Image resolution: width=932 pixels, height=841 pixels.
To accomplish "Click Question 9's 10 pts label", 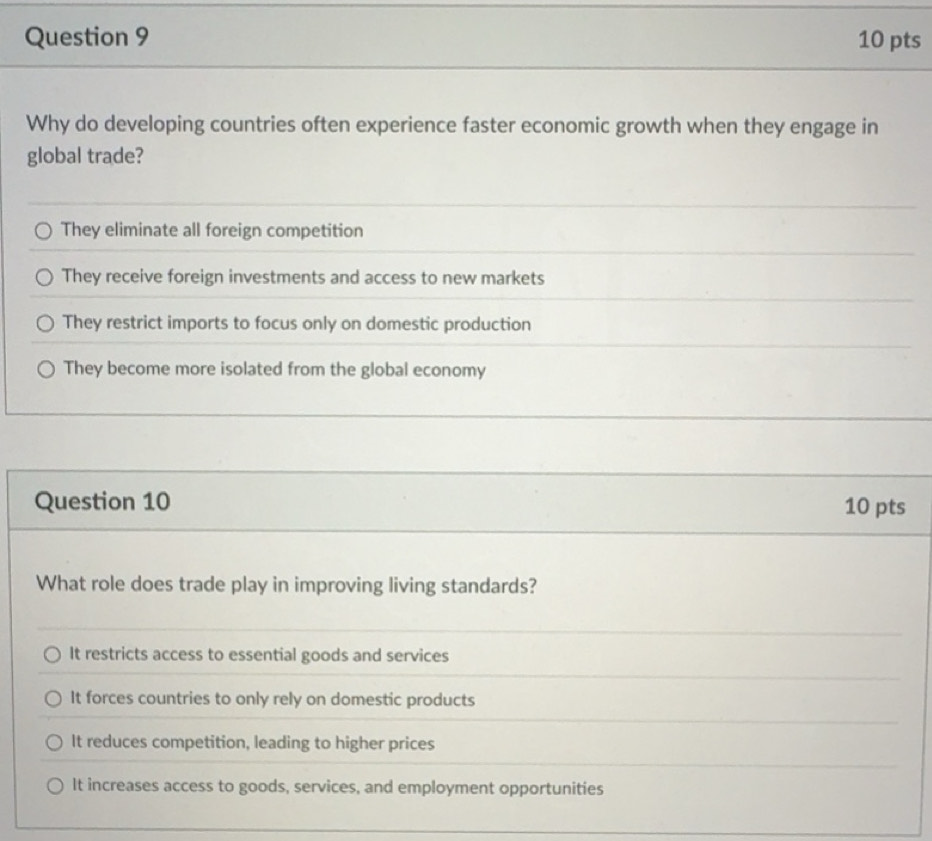I will point(888,40).
